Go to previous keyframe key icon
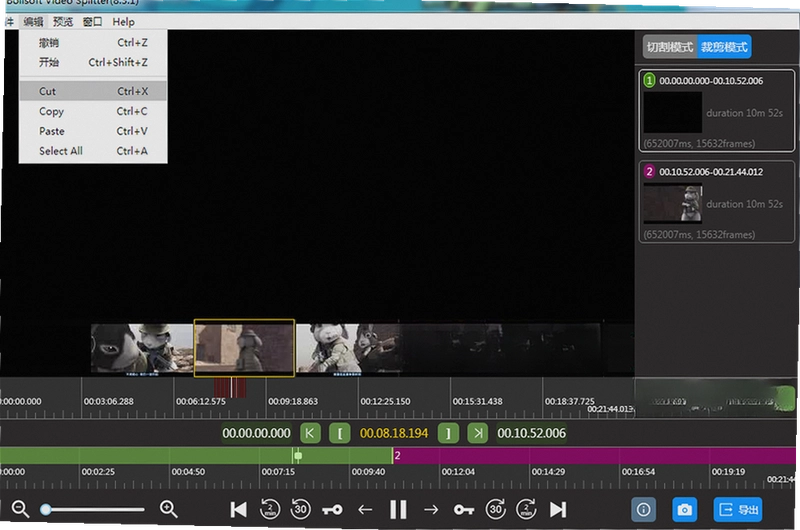Image resolution: width=800 pixels, height=530 pixels. [x=333, y=510]
